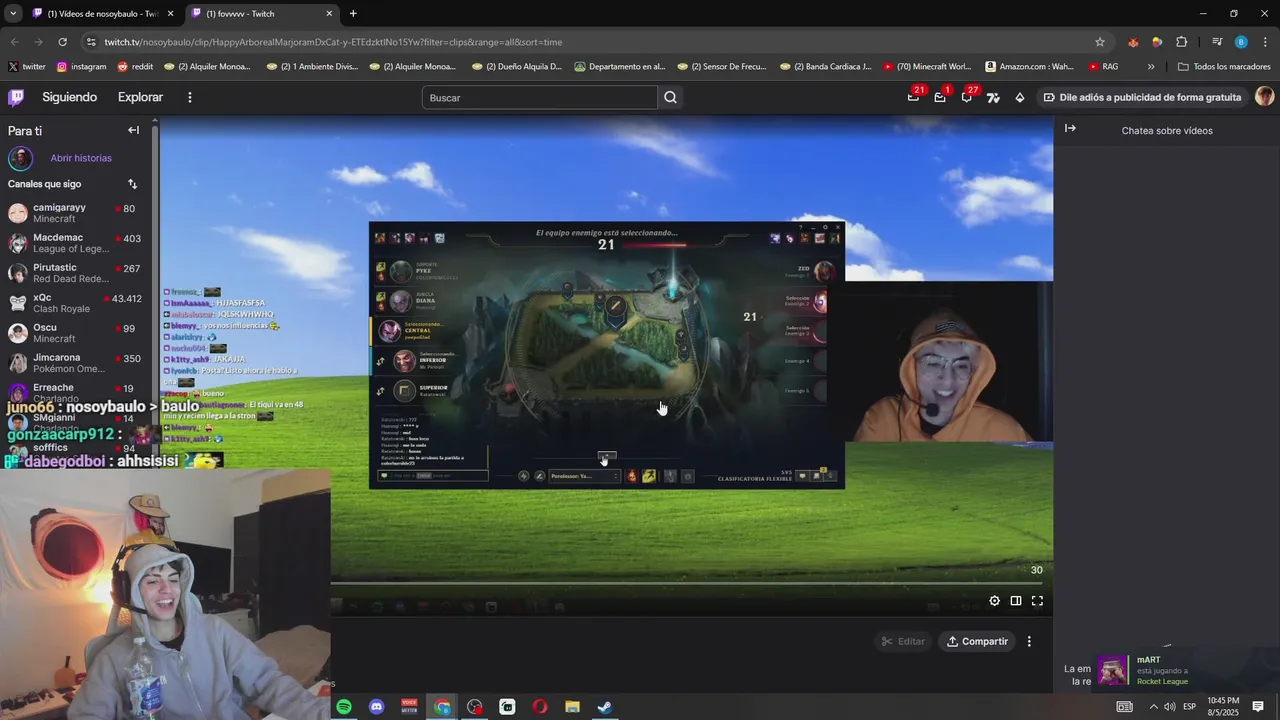Open the 7TV extension icon in Twitch header
Viewport: 1280px width, 720px height.
993,97
